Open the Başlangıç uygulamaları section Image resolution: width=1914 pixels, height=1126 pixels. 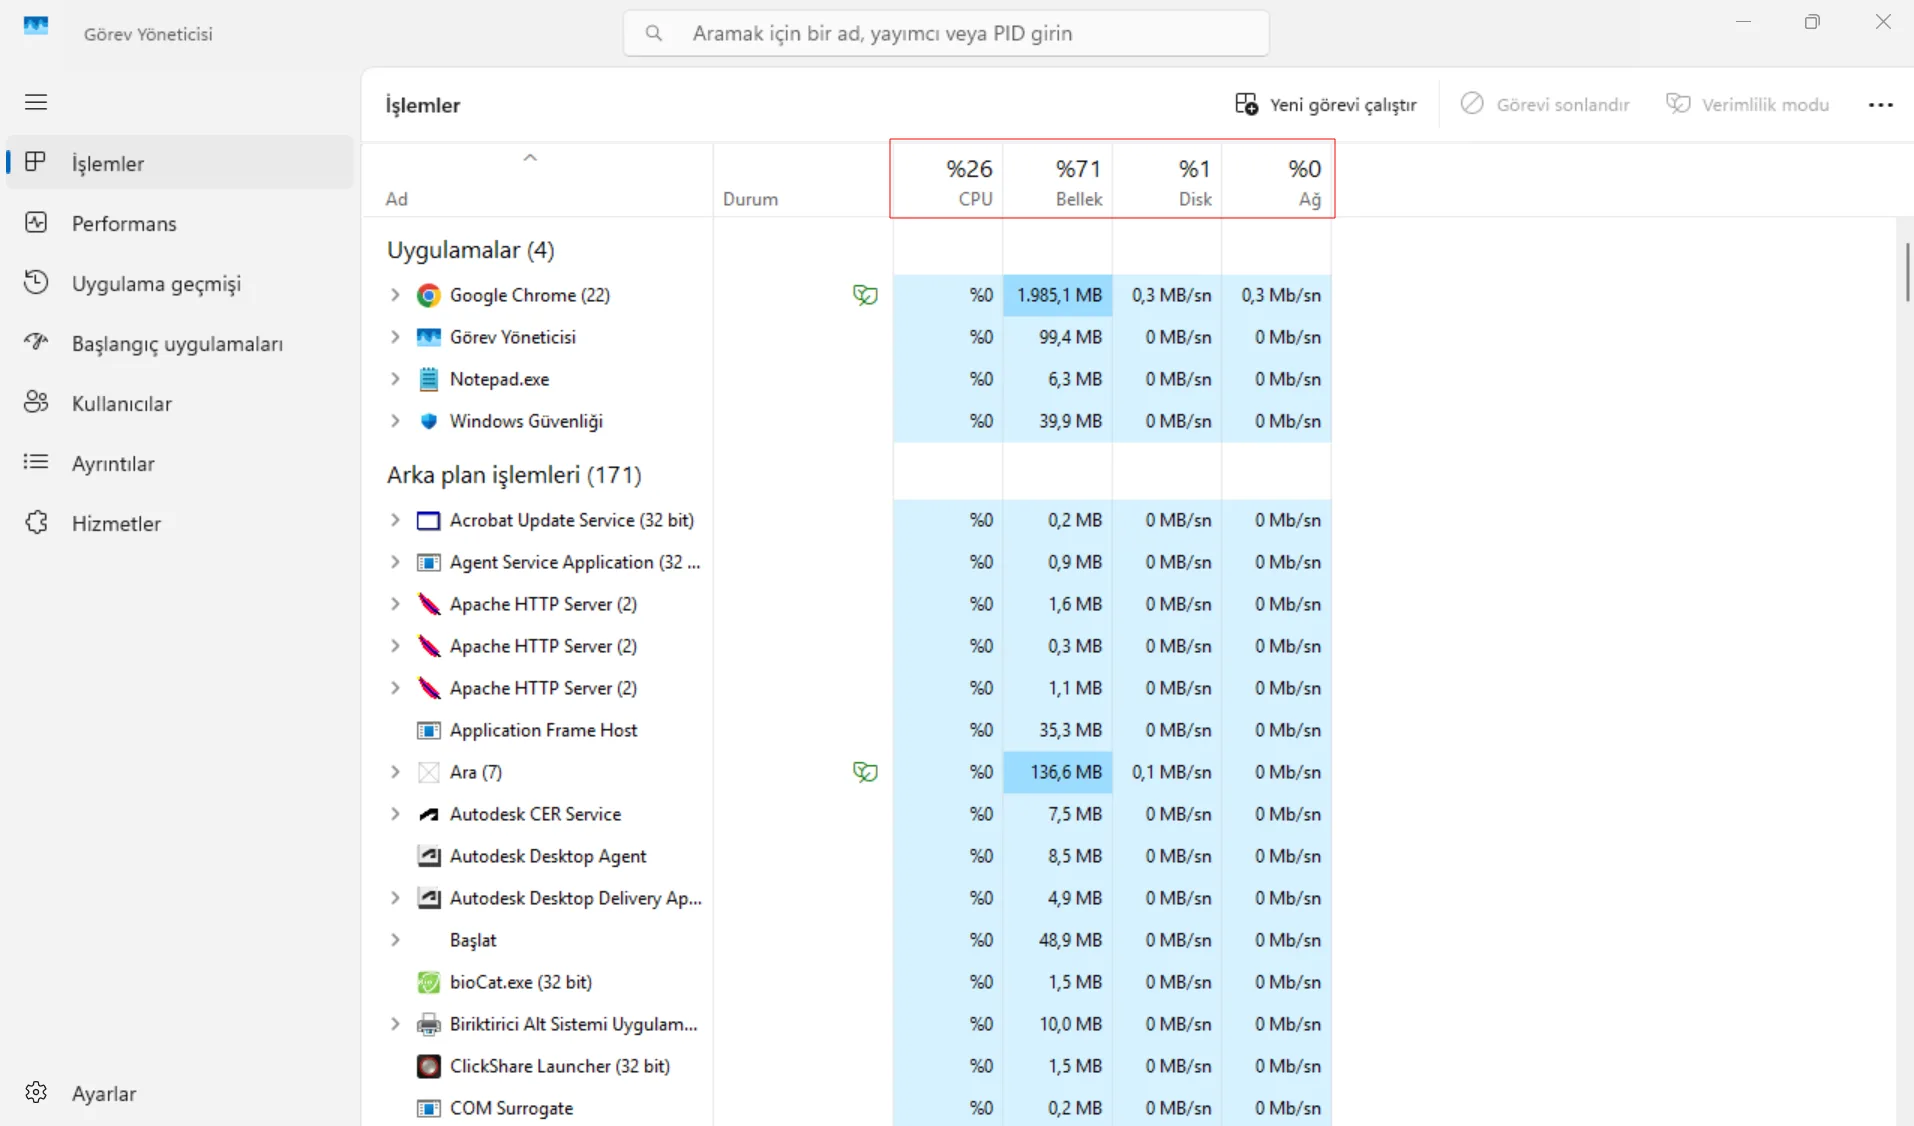click(177, 343)
